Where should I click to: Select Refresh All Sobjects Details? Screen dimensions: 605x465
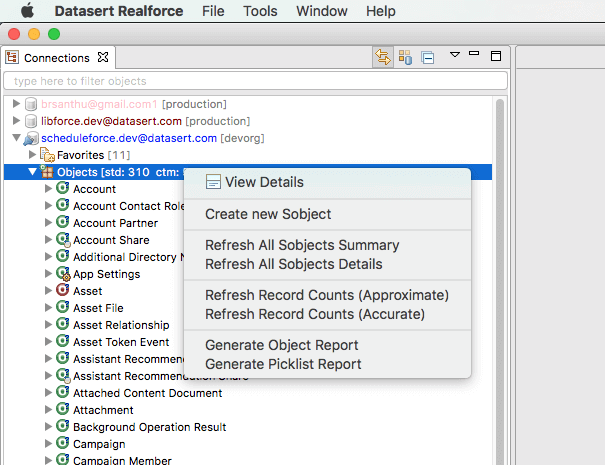pyautogui.click(x=327, y=264)
